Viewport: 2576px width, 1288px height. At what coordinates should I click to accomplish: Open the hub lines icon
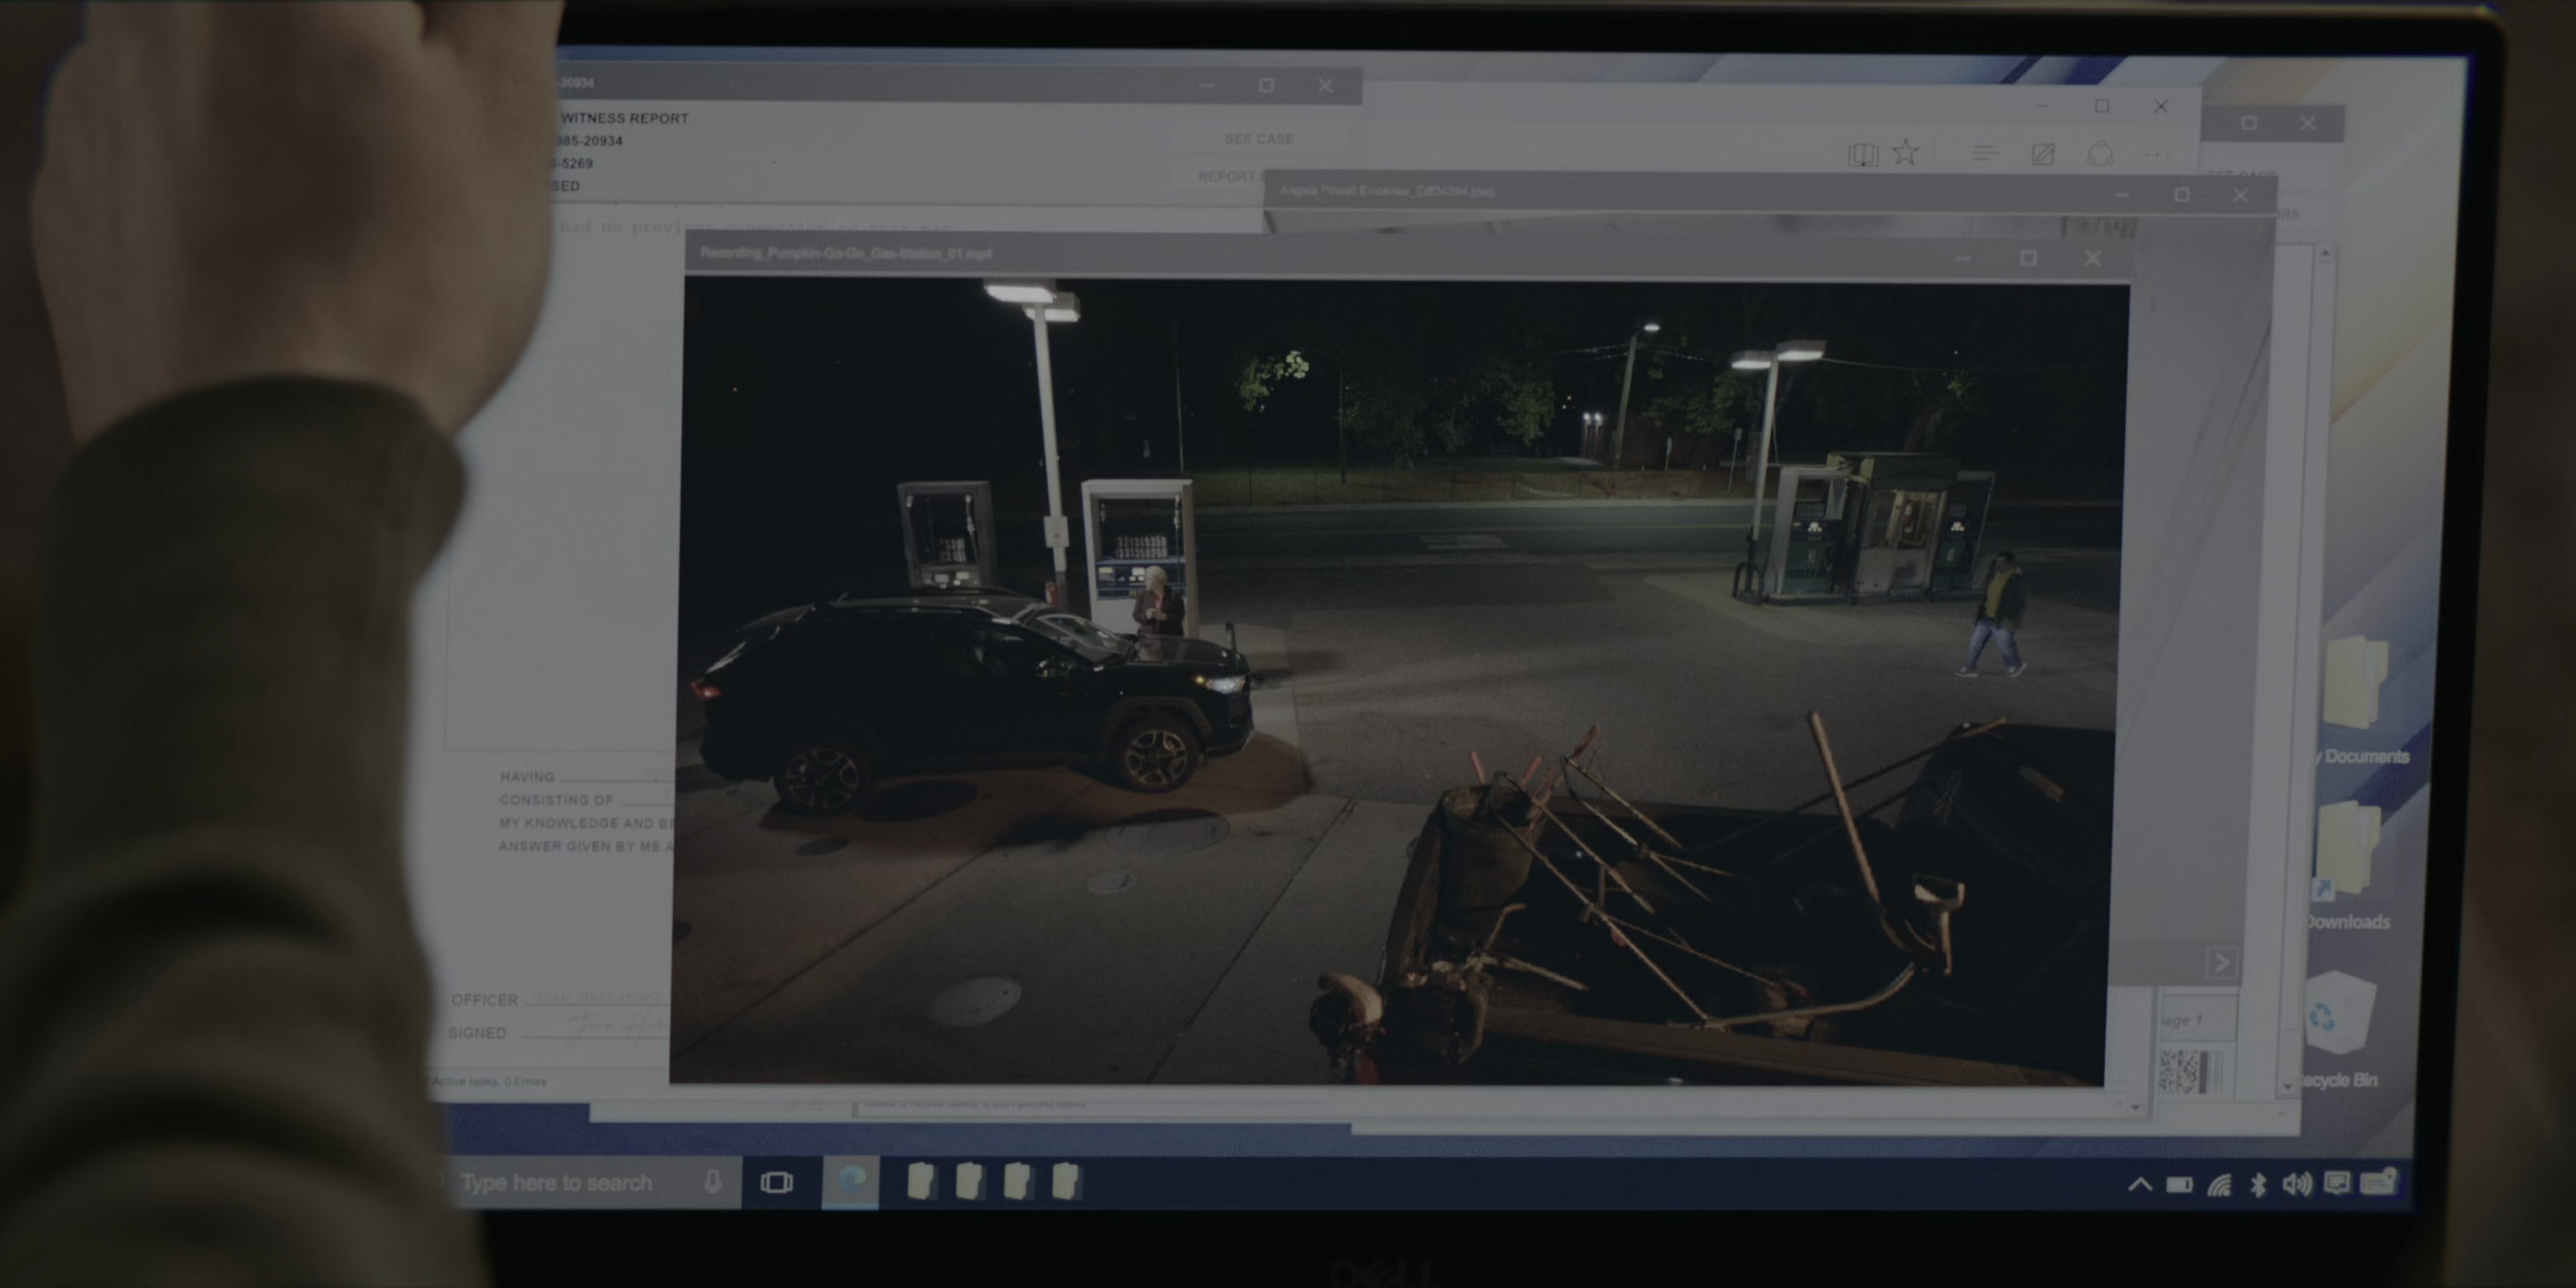[1984, 153]
